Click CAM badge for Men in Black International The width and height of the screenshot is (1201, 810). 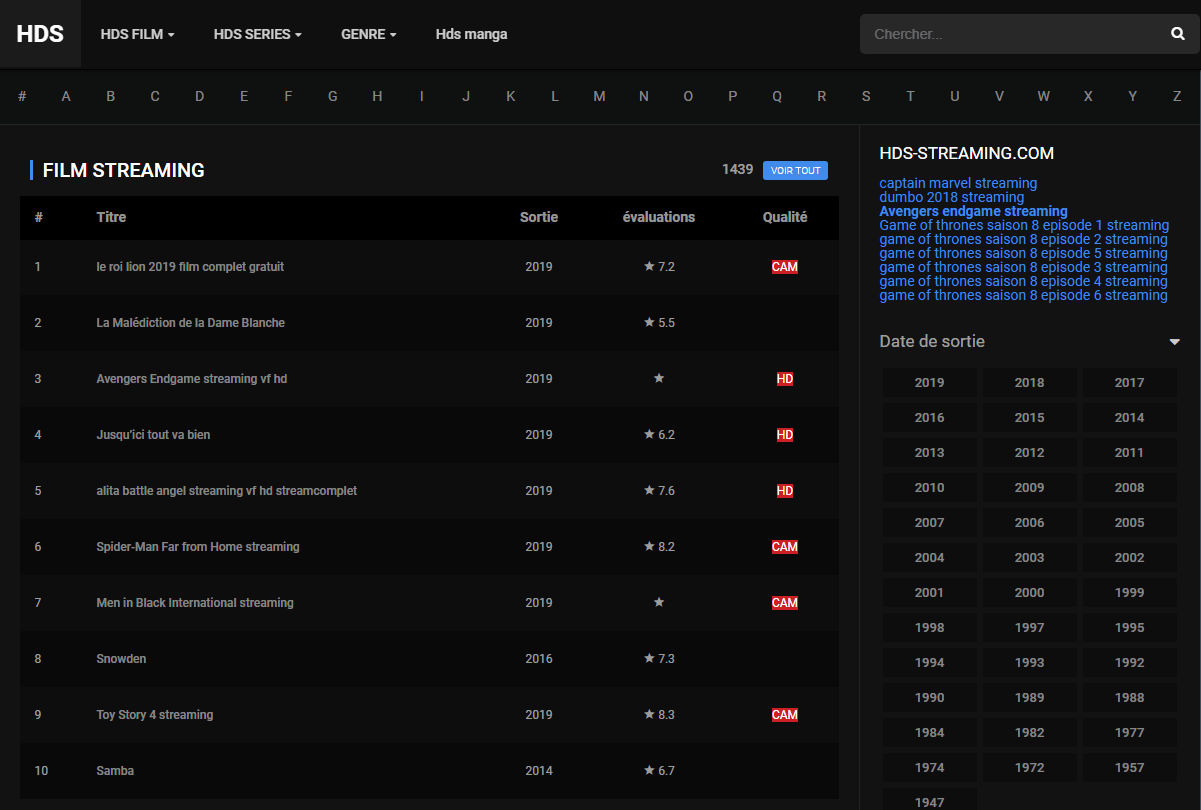click(785, 603)
